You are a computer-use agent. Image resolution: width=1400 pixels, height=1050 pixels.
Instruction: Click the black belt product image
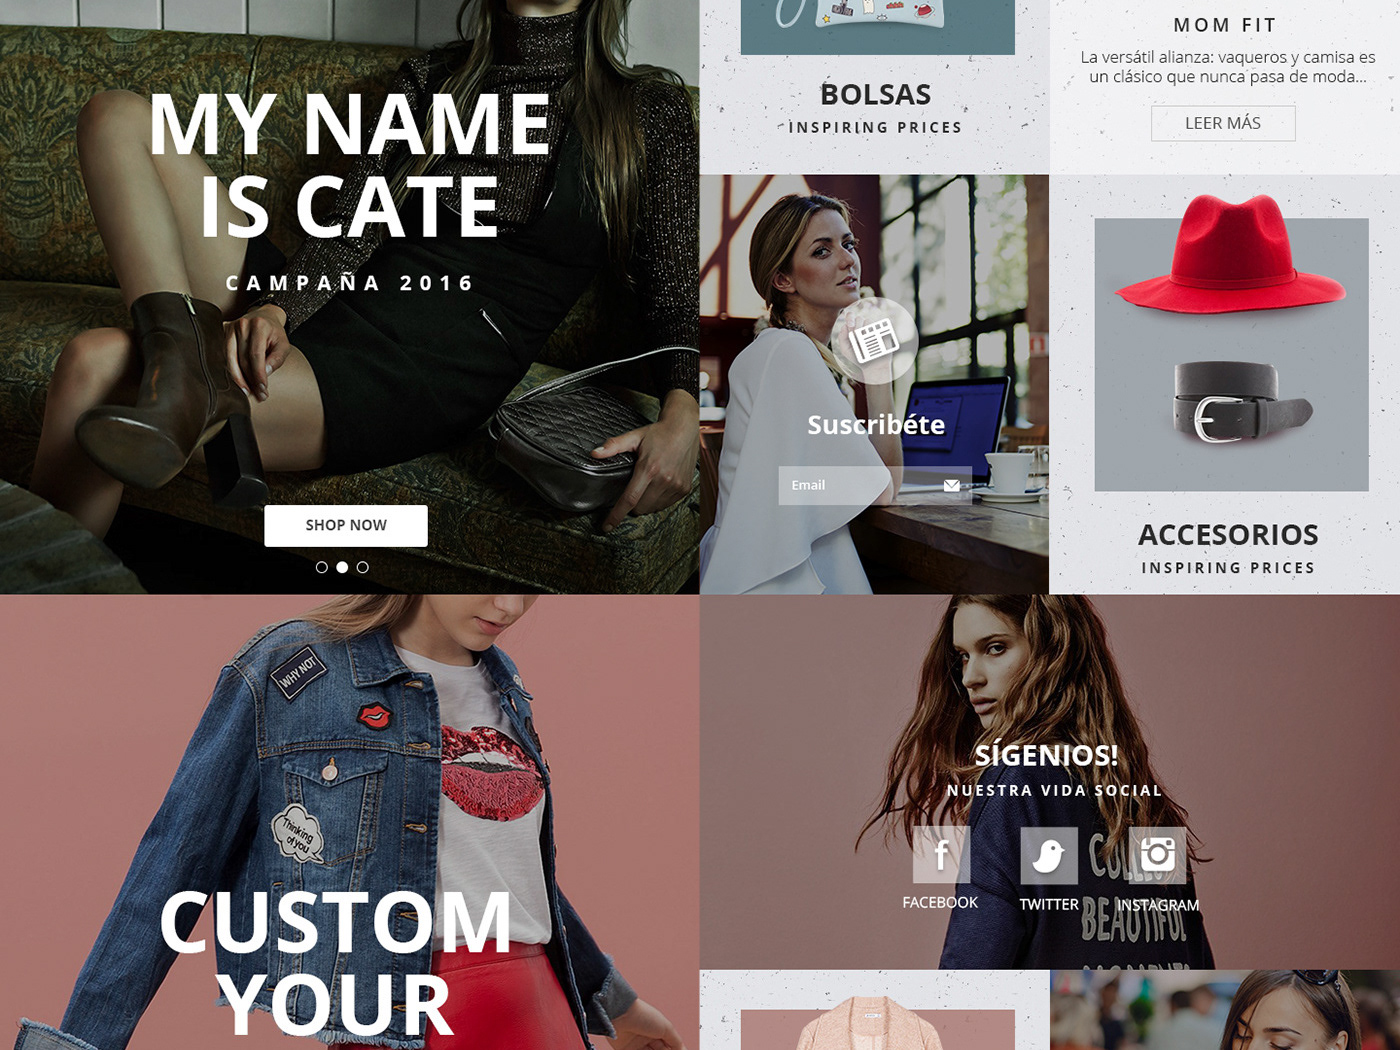click(1241, 402)
